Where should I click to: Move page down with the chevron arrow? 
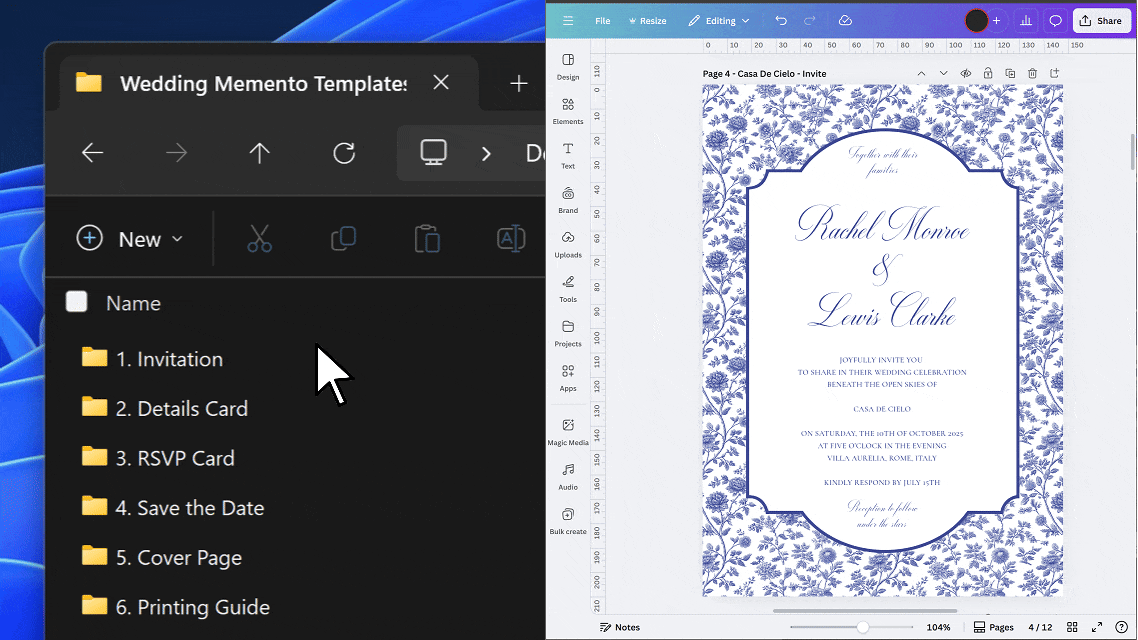point(944,74)
